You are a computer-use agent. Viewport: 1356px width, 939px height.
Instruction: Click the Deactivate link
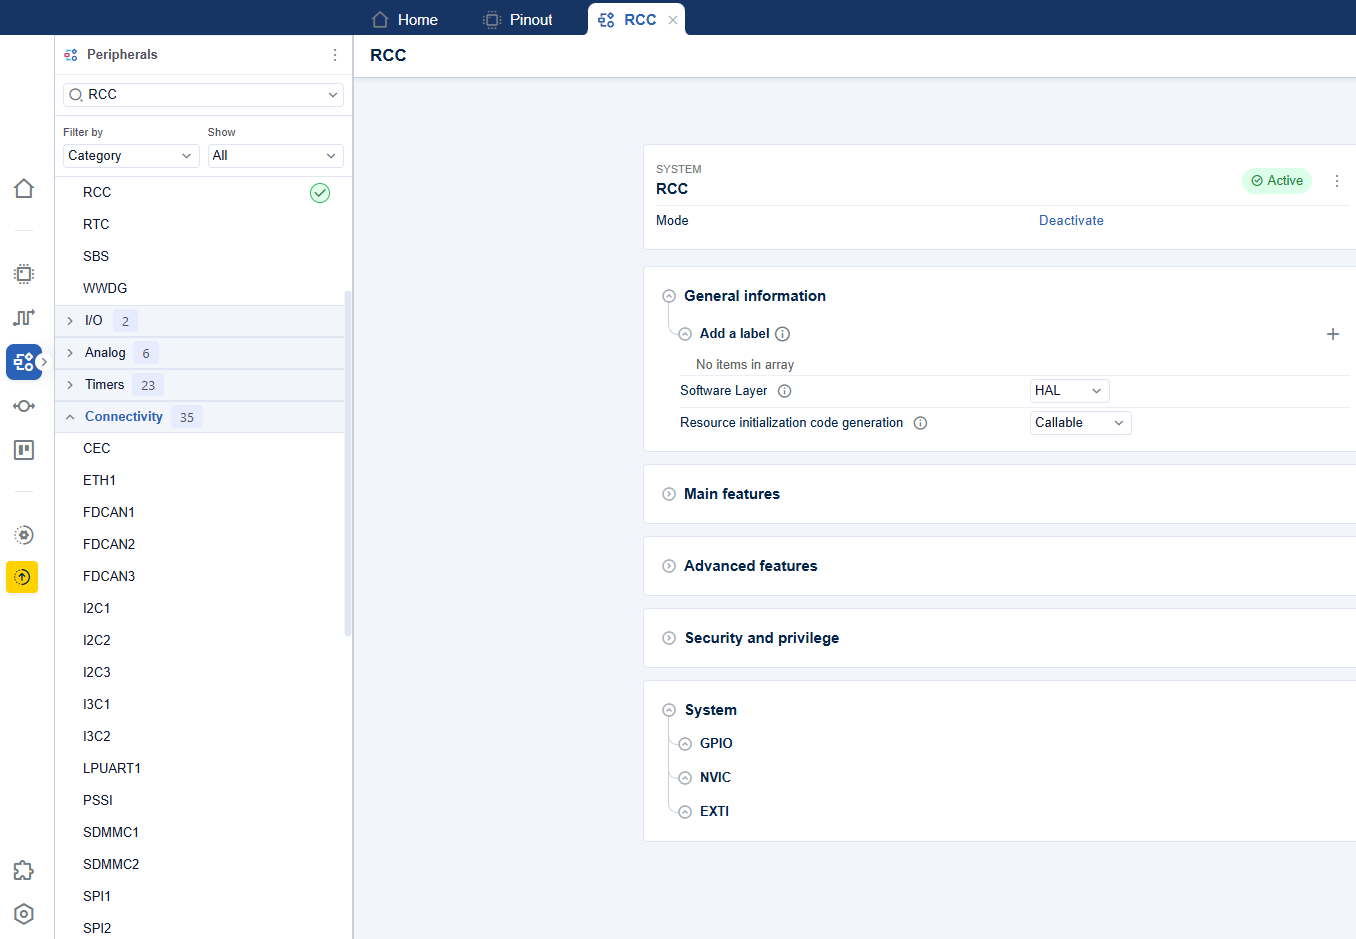click(1071, 221)
